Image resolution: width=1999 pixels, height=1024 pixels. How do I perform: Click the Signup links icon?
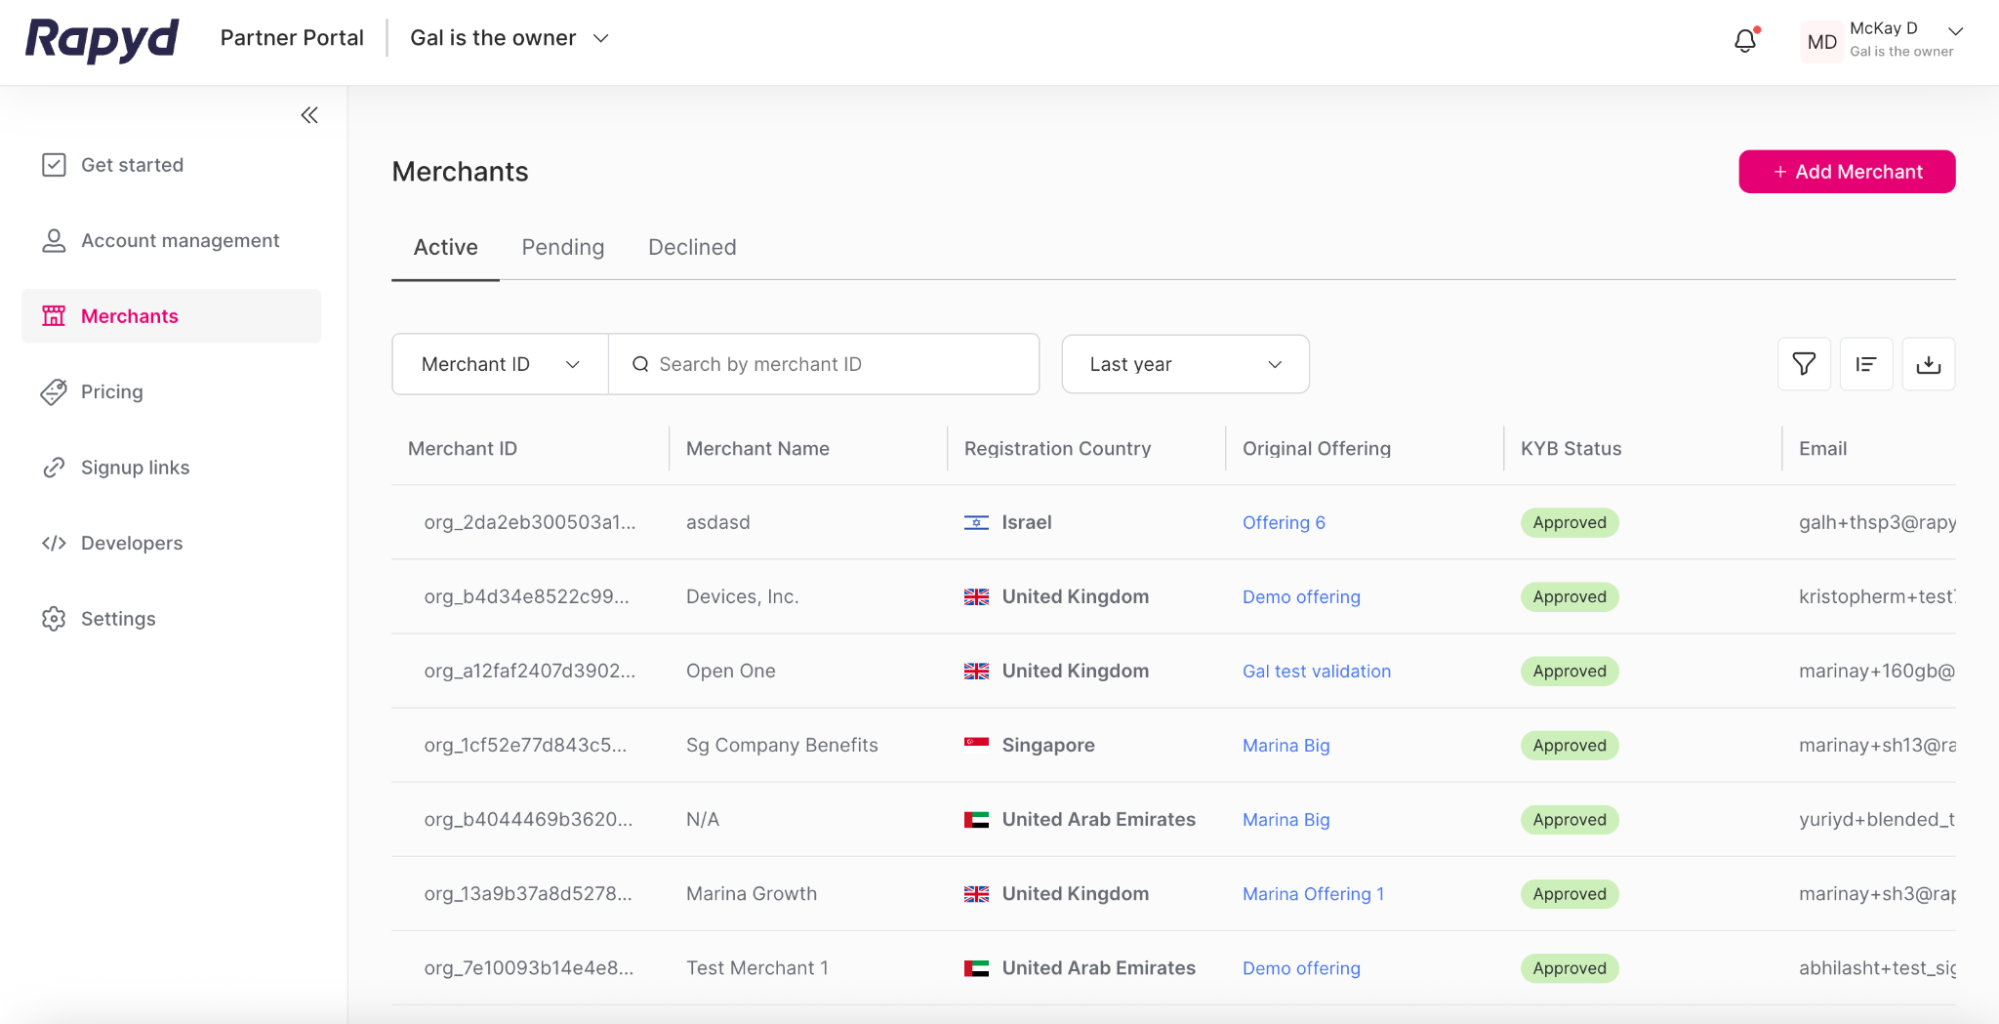tap(53, 467)
